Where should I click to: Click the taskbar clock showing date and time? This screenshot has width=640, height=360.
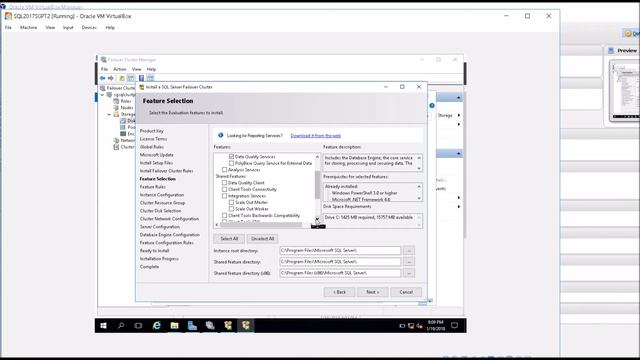pos(436,325)
